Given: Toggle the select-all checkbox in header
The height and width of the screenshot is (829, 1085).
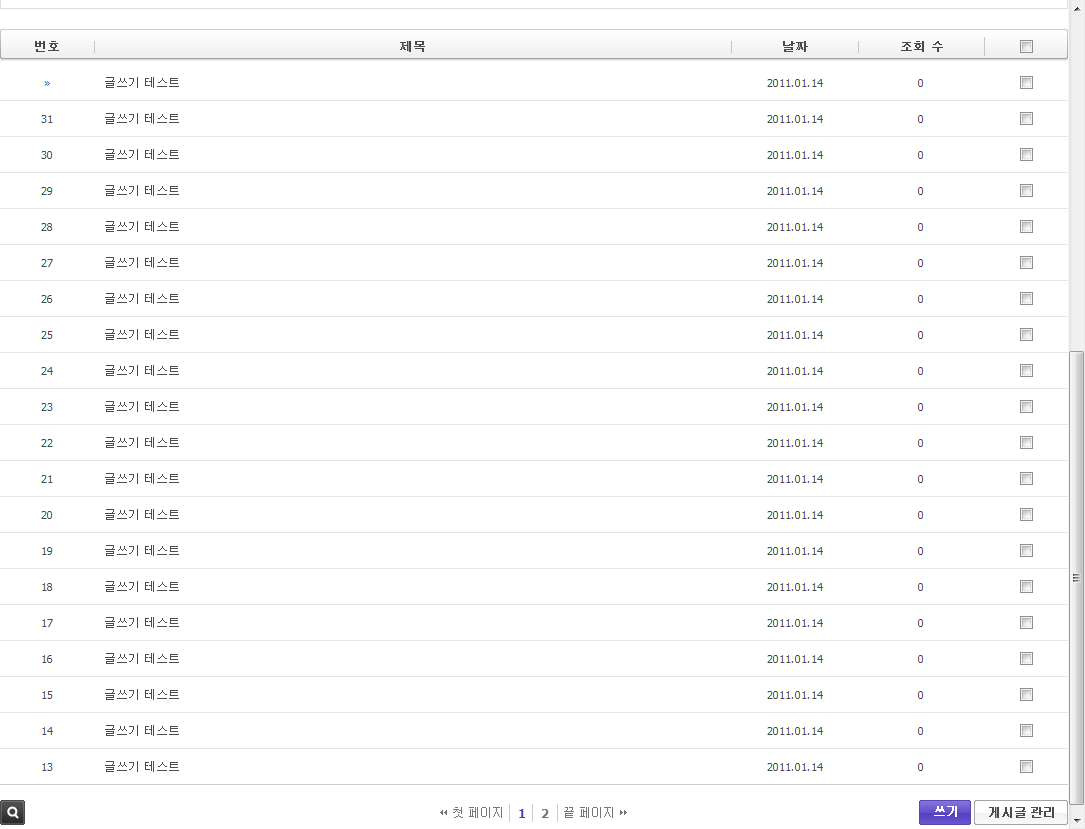Looking at the screenshot, I should click(x=1026, y=46).
